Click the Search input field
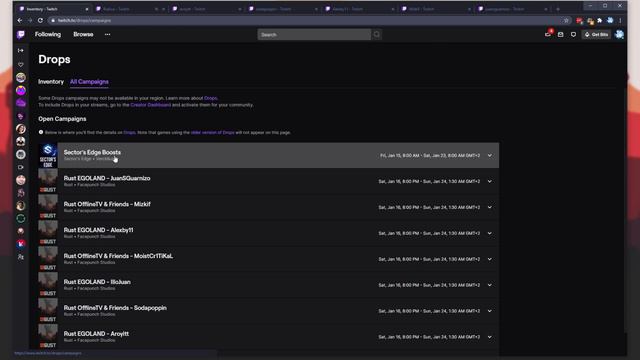640x360 pixels. (x=314, y=35)
